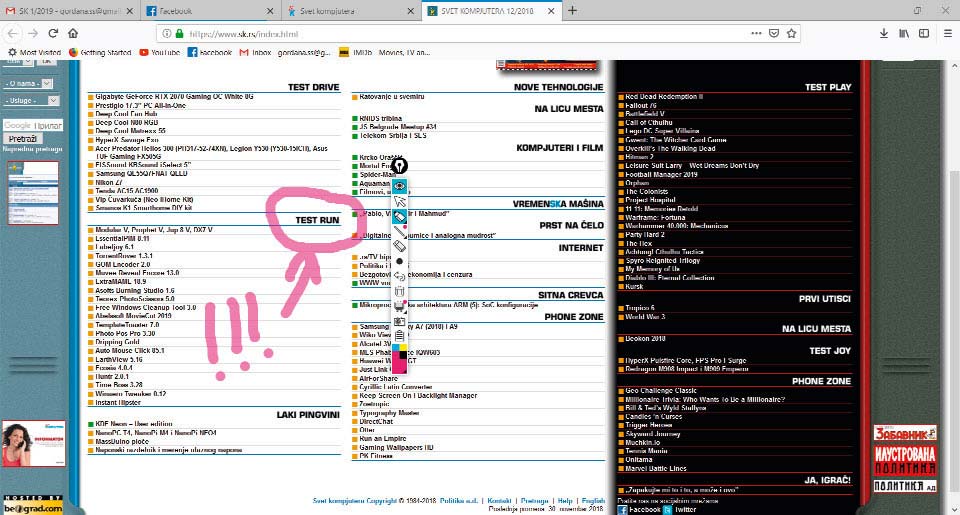Open the Most Visited bookmarks folder

pos(34,53)
